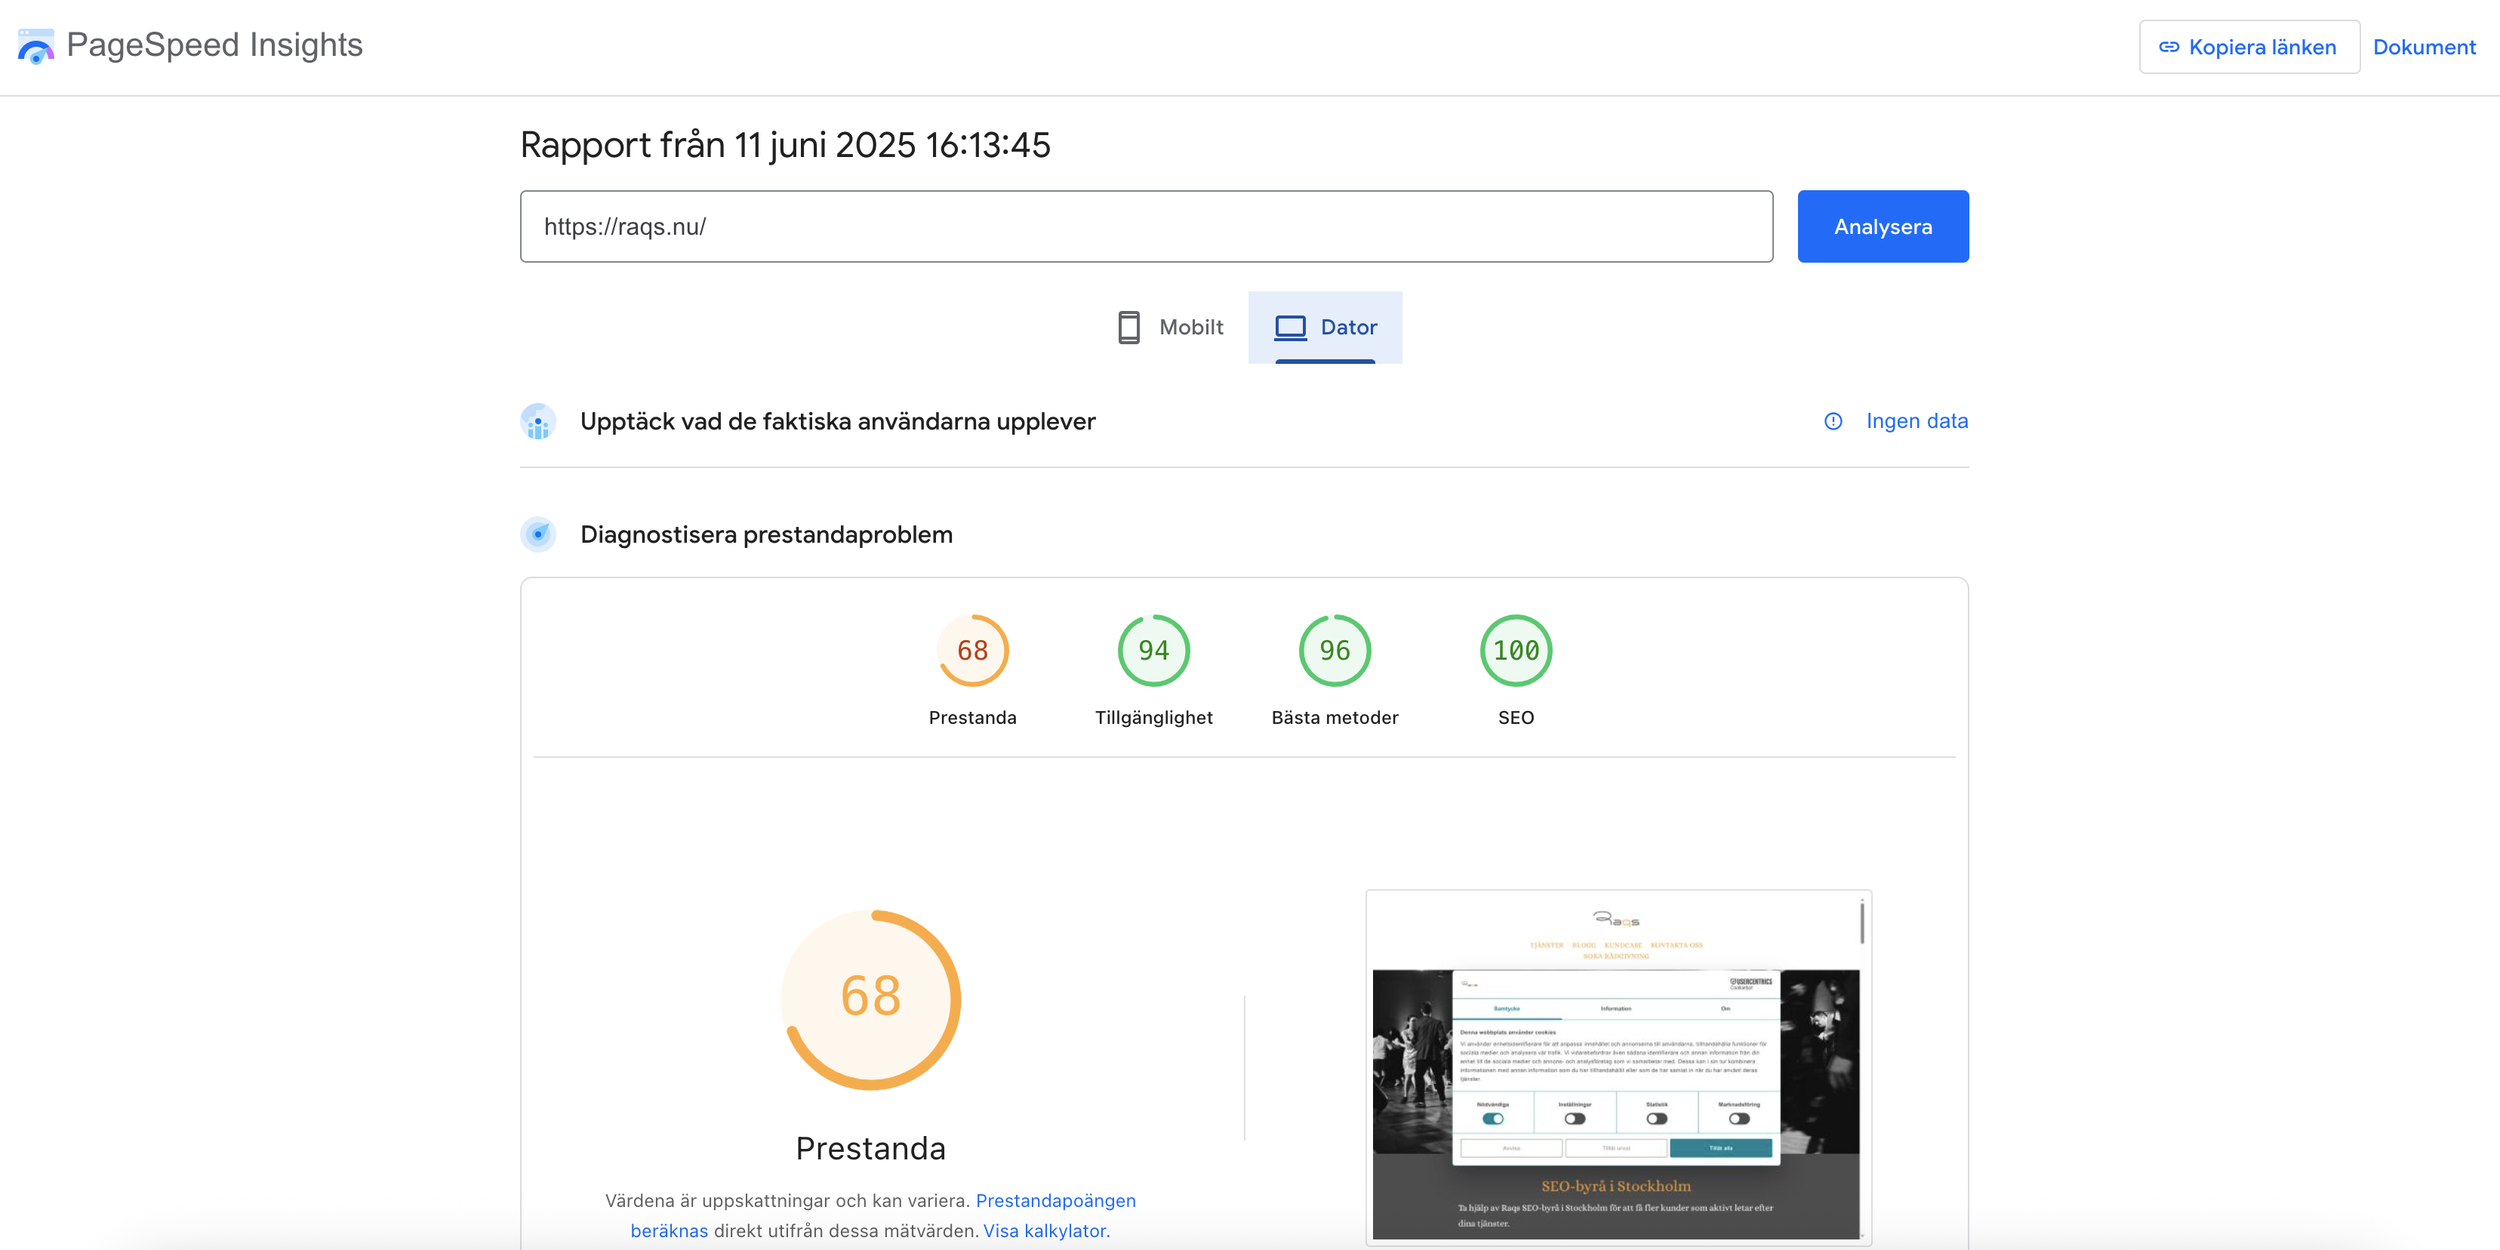Screen dimensions: 2500x1250
Task: Open the Dokument link
Action: coord(2423,47)
